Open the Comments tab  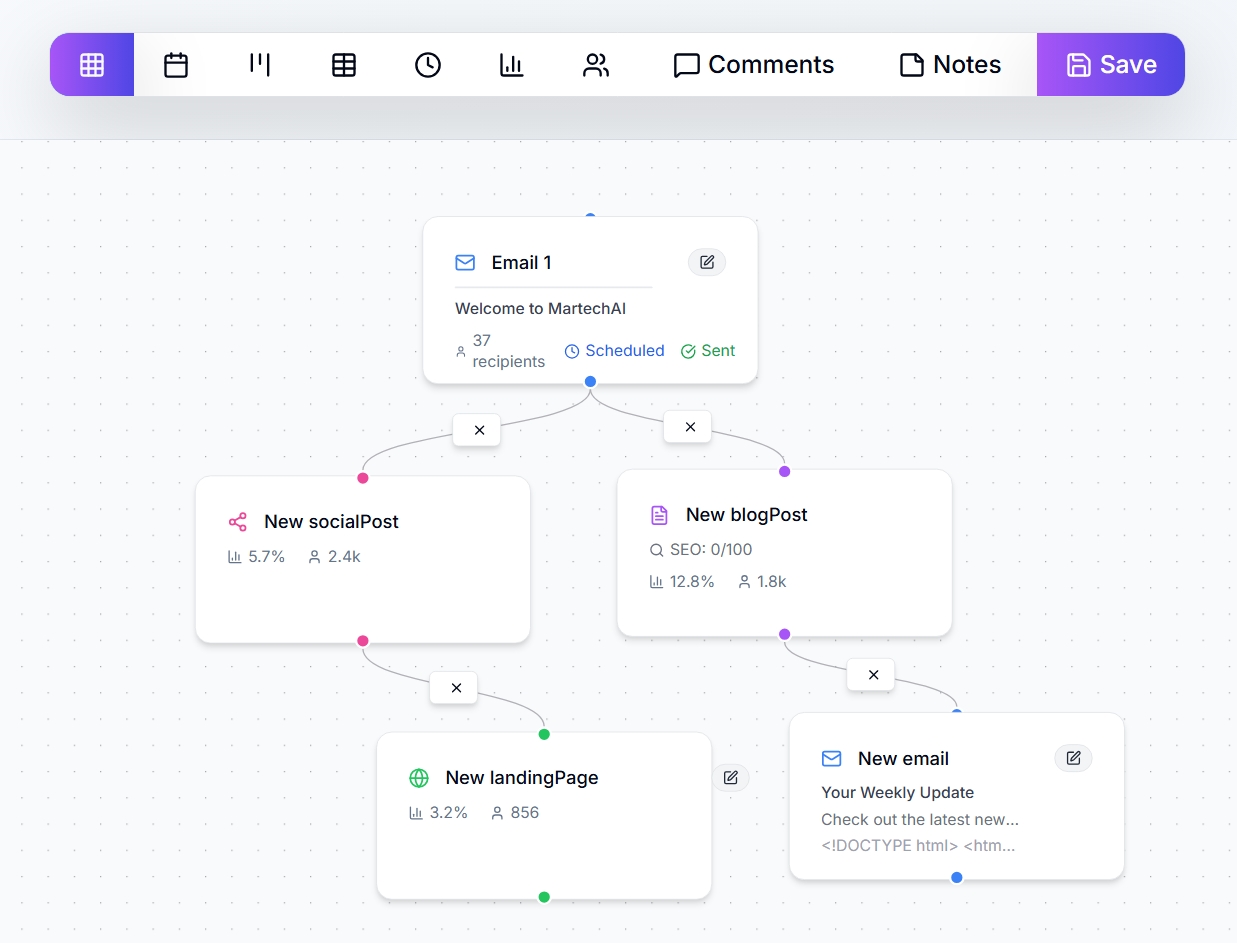754,65
